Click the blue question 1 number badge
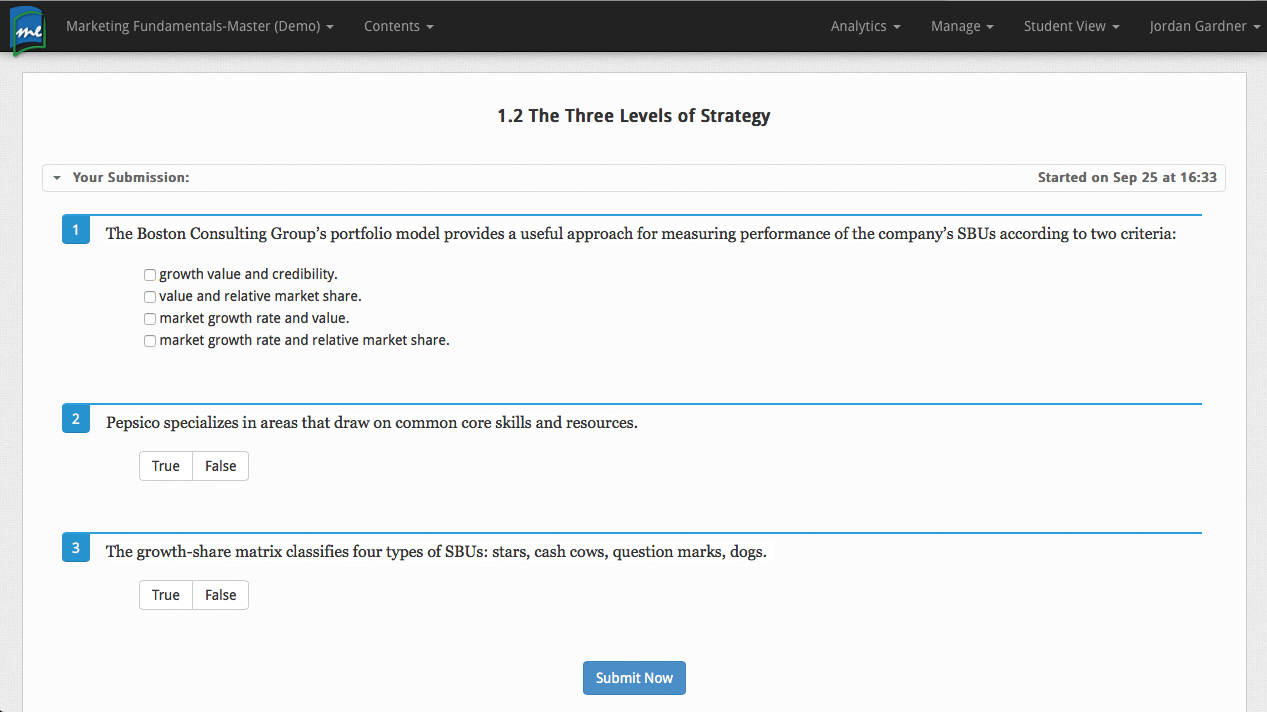The width and height of the screenshot is (1267, 712). pos(75,229)
